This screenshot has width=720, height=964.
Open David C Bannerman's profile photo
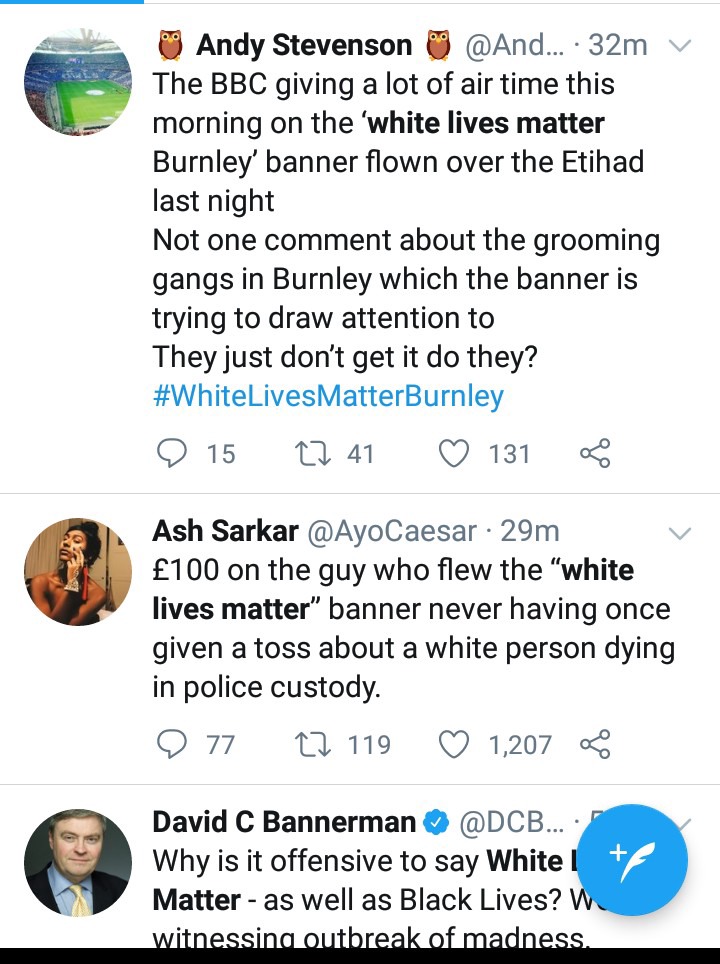78,862
